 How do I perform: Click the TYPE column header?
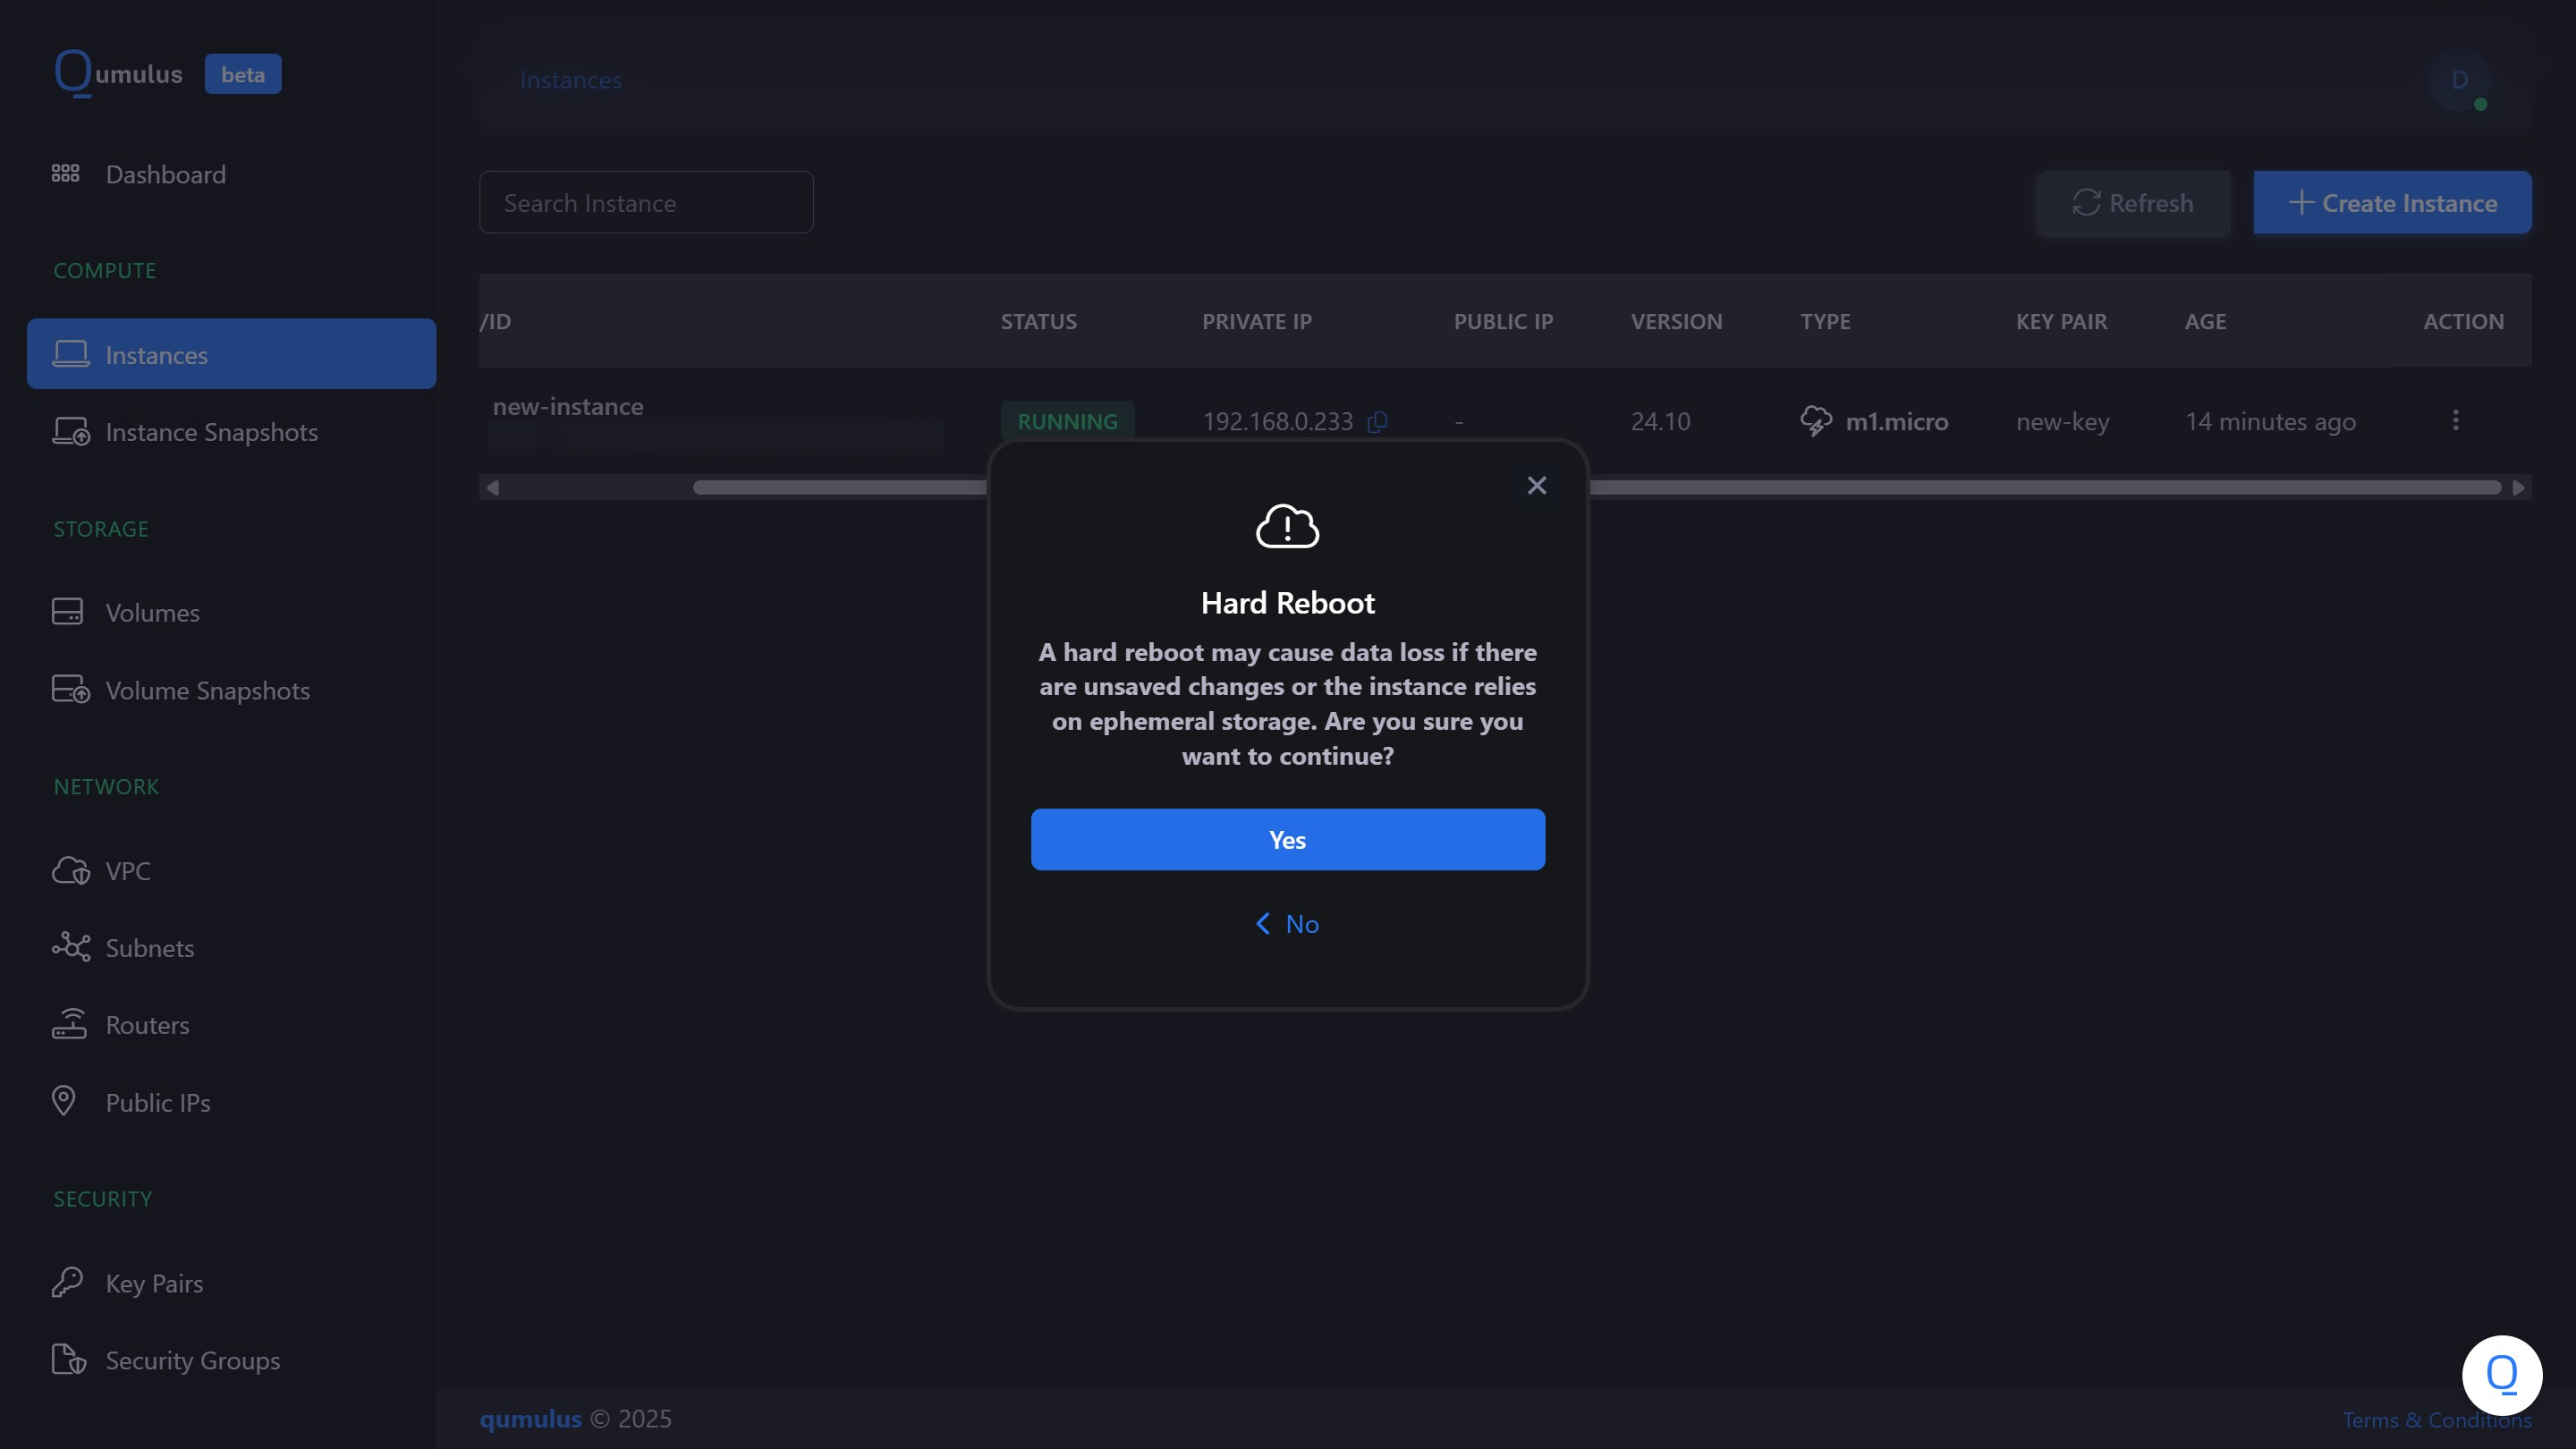(1825, 321)
